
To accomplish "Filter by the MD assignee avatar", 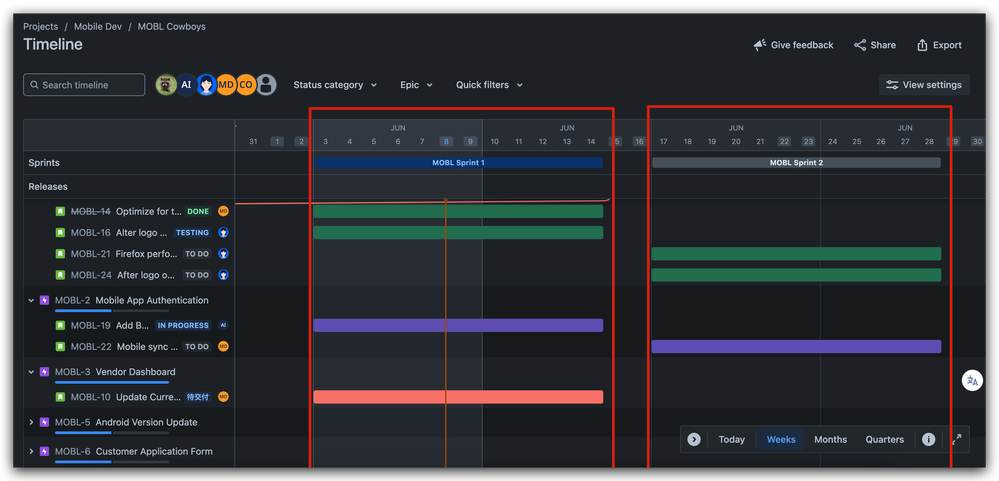I will 226,85.
